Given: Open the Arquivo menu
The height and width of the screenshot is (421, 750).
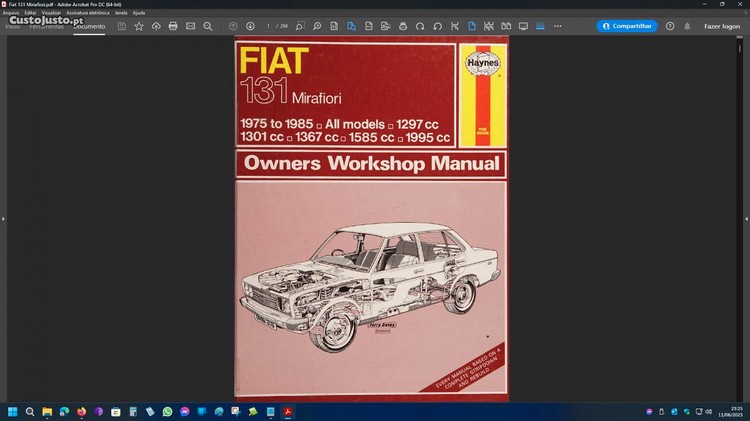Looking at the screenshot, I should tap(11, 13).
